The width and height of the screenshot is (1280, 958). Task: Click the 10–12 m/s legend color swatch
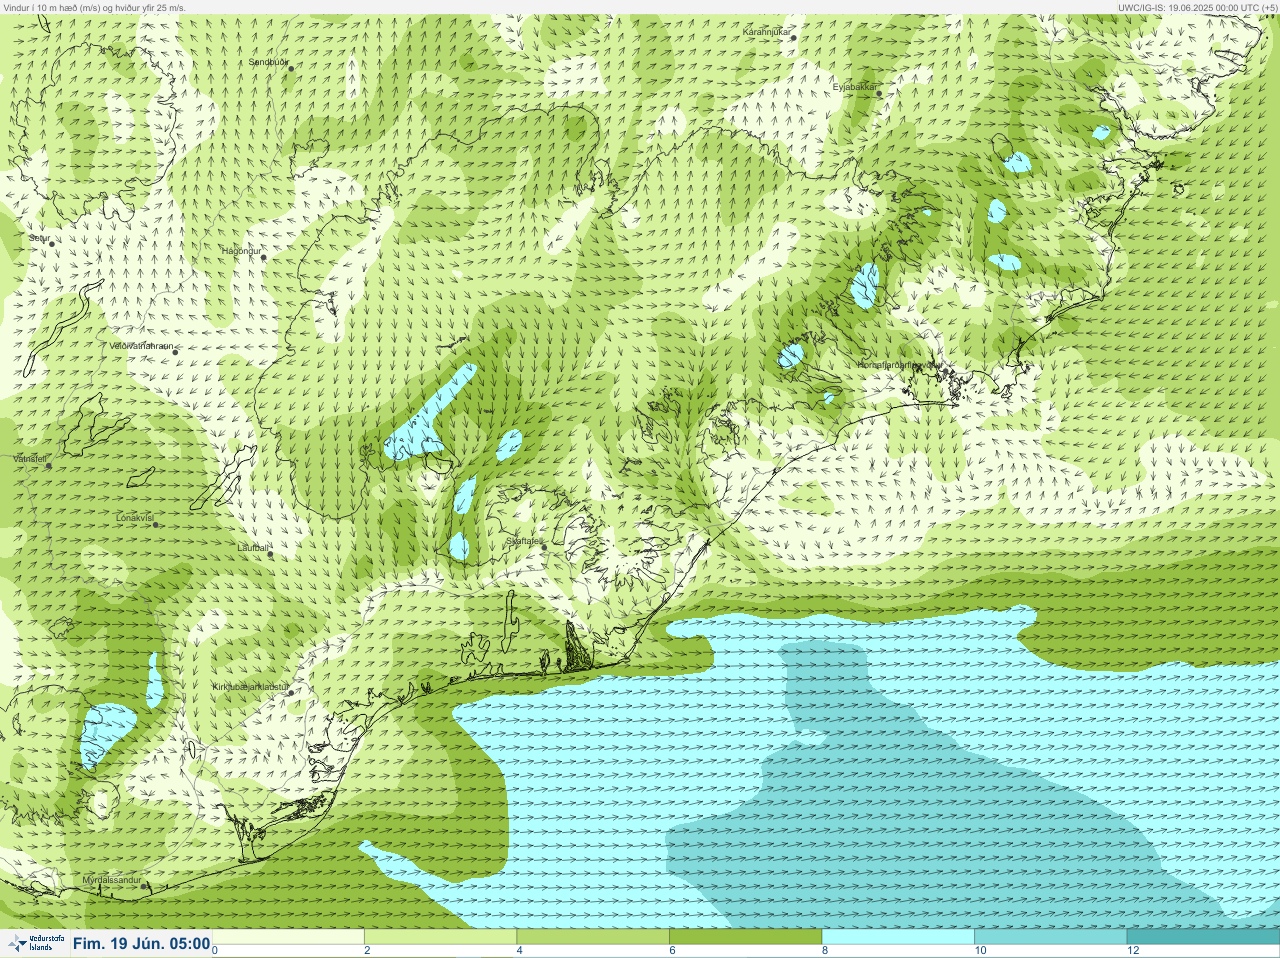click(1050, 937)
